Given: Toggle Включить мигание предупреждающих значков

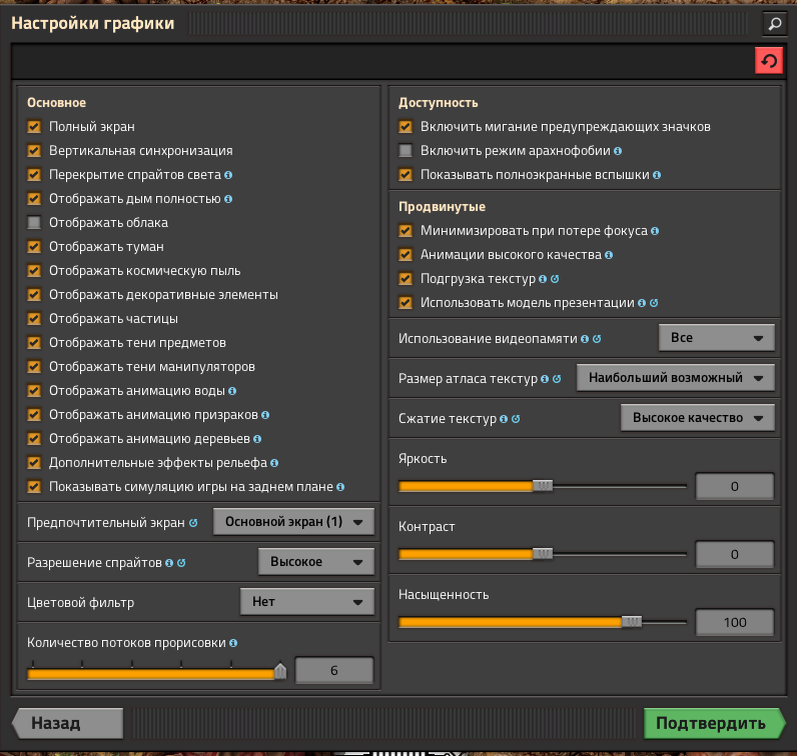Looking at the screenshot, I should click(x=406, y=127).
